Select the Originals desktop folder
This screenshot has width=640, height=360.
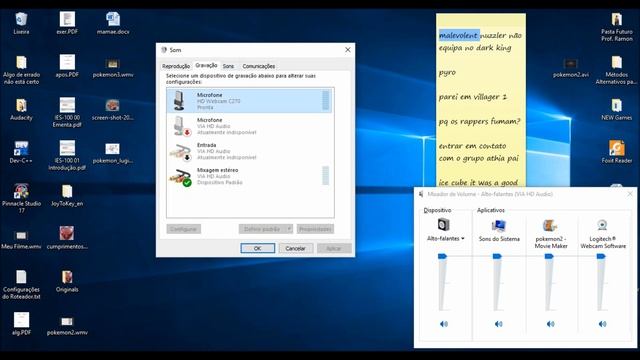(67, 282)
